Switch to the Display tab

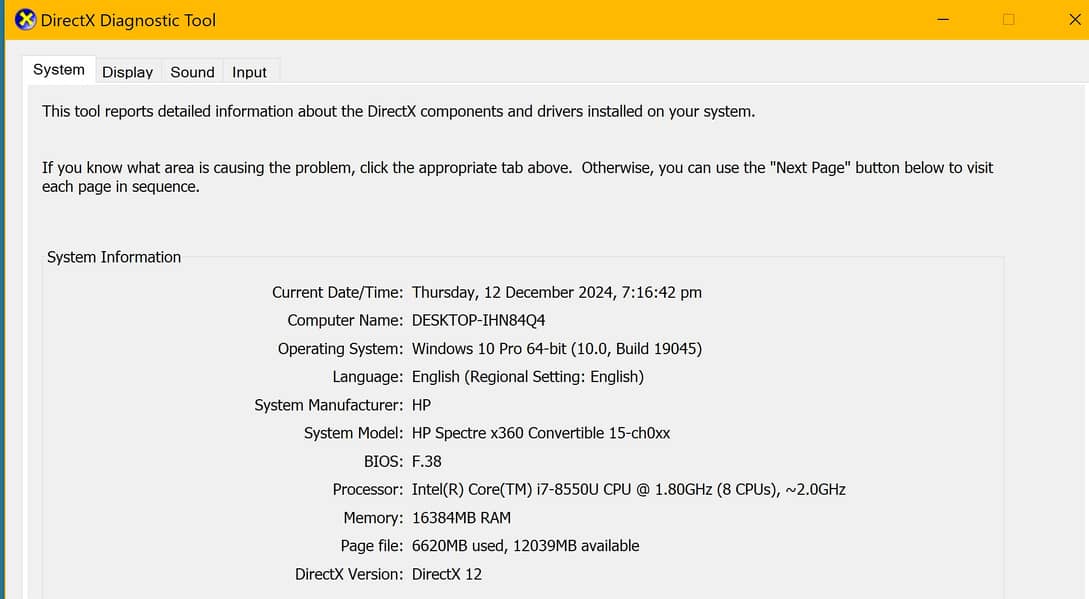[127, 72]
